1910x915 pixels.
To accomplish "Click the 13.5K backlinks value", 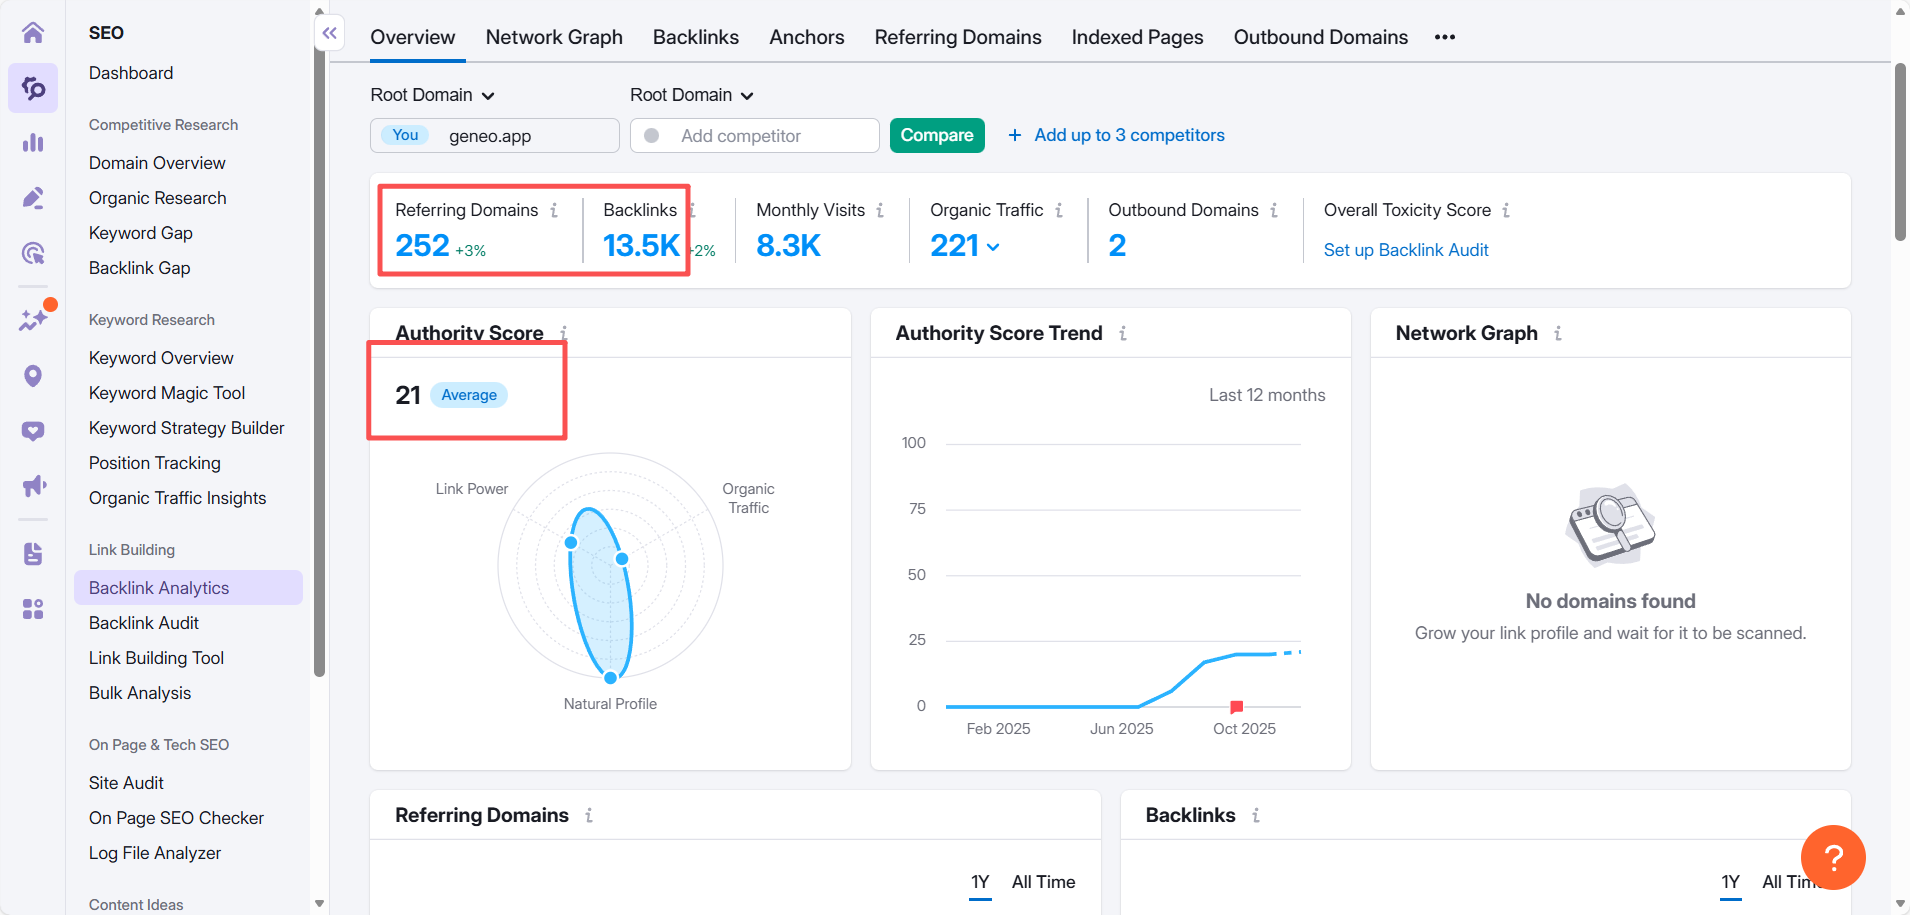I will tap(641, 245).
